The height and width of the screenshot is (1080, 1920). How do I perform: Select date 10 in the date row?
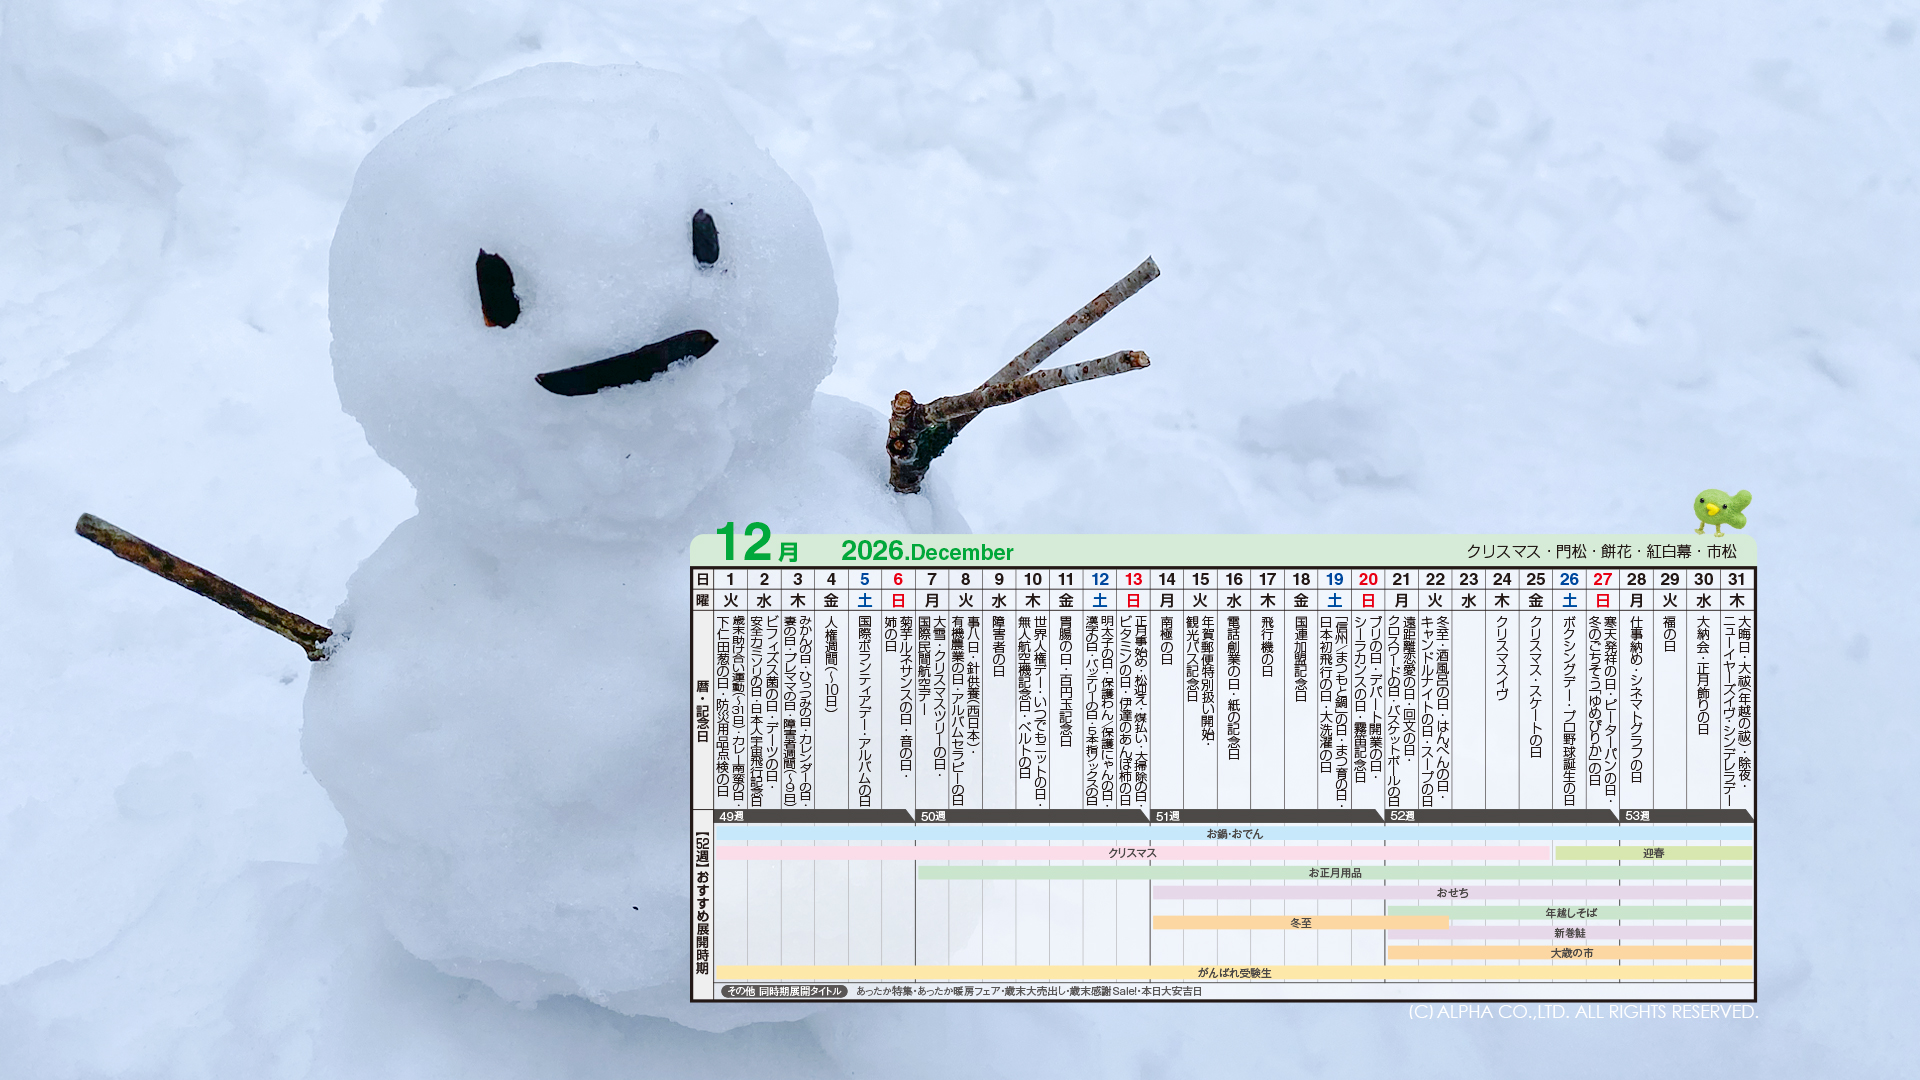point(1032,579)
